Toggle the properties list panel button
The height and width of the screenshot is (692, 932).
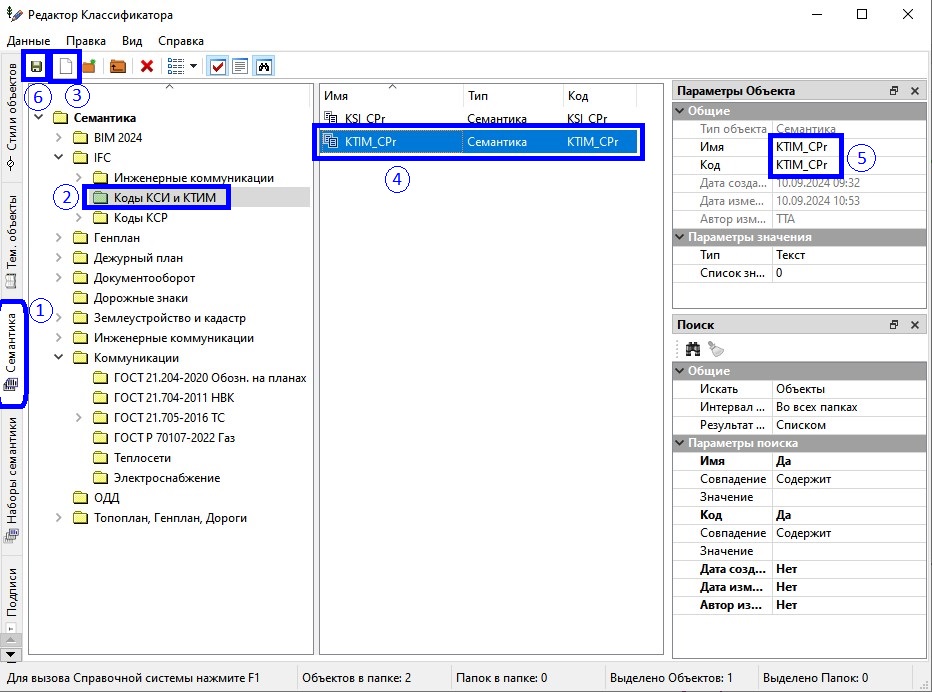click(x=240, y=67)
